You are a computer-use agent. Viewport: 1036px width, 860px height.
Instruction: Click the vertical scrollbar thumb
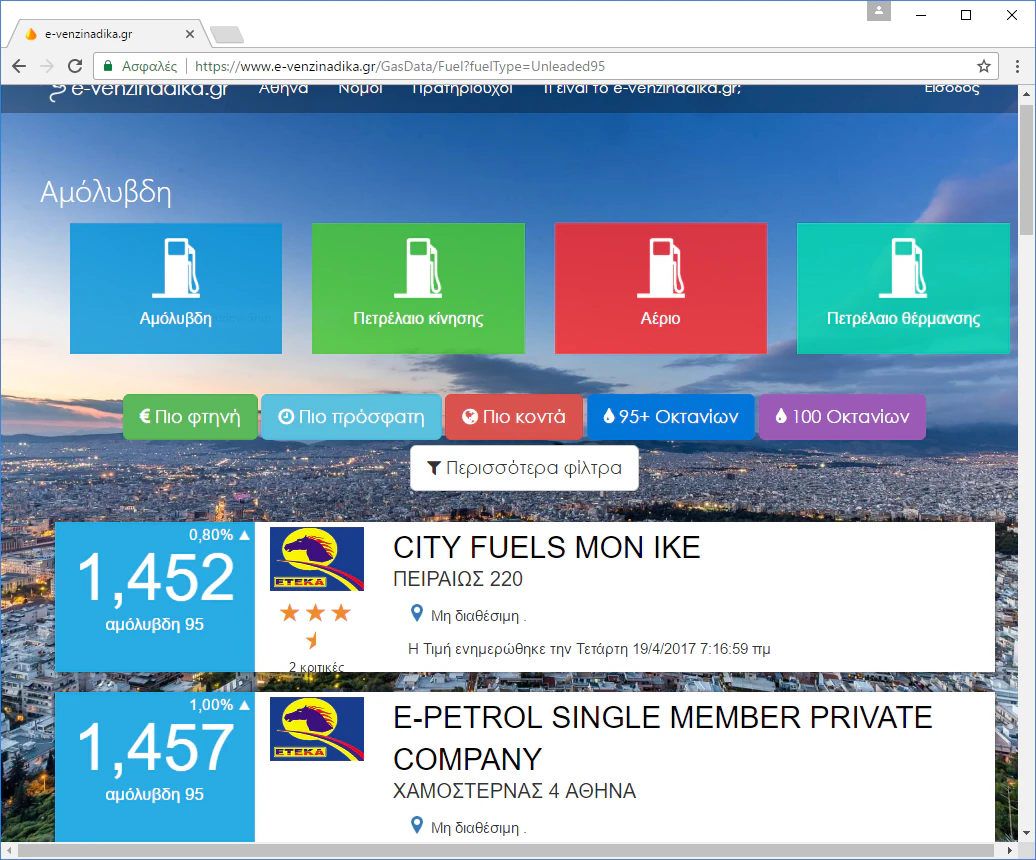click(1026, 169)
